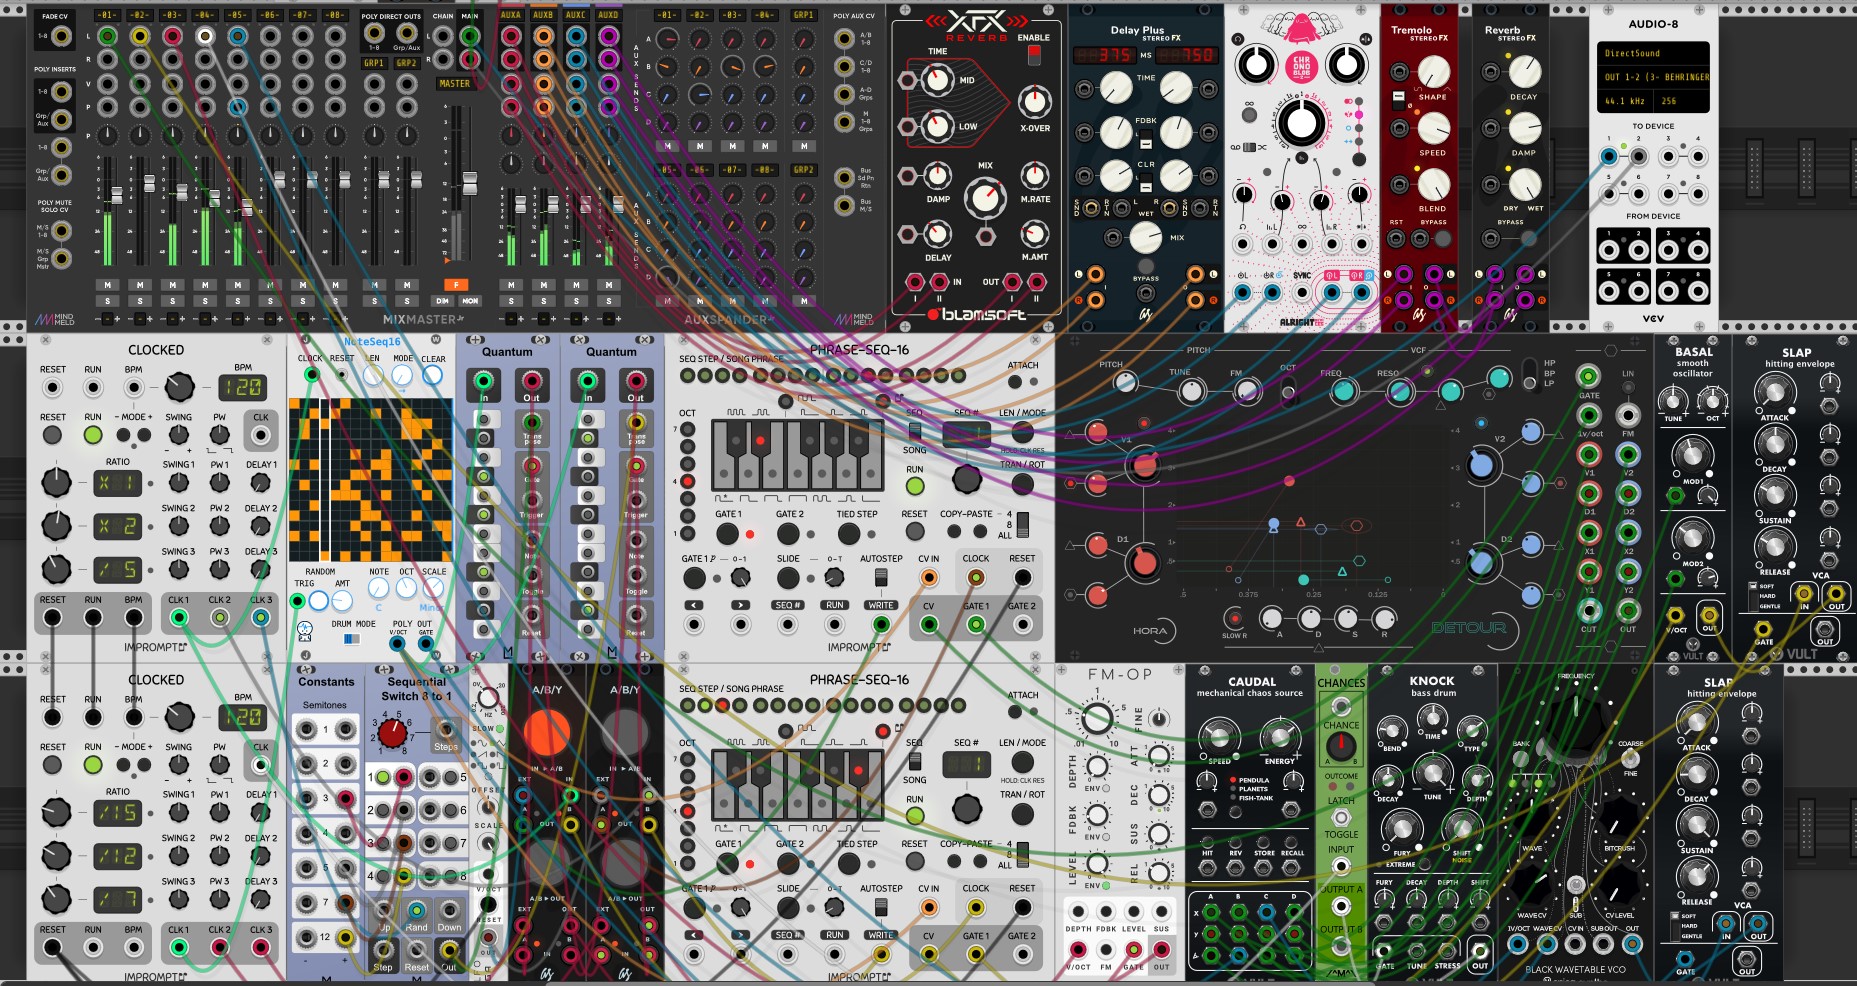Click the -05- track label in MixMaster
This screenshot has height=986, width=1857.
click(237, 16)
